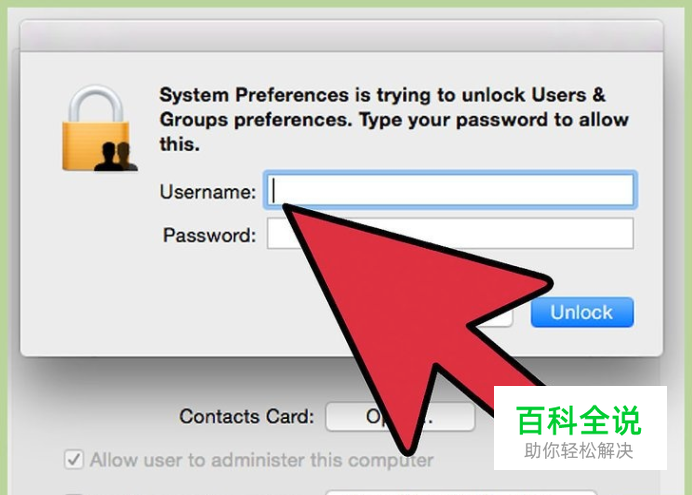Viewport: 692px width, 495px height.
Task: Click the Allow user to administer label text
Action: tap(262, 460)
